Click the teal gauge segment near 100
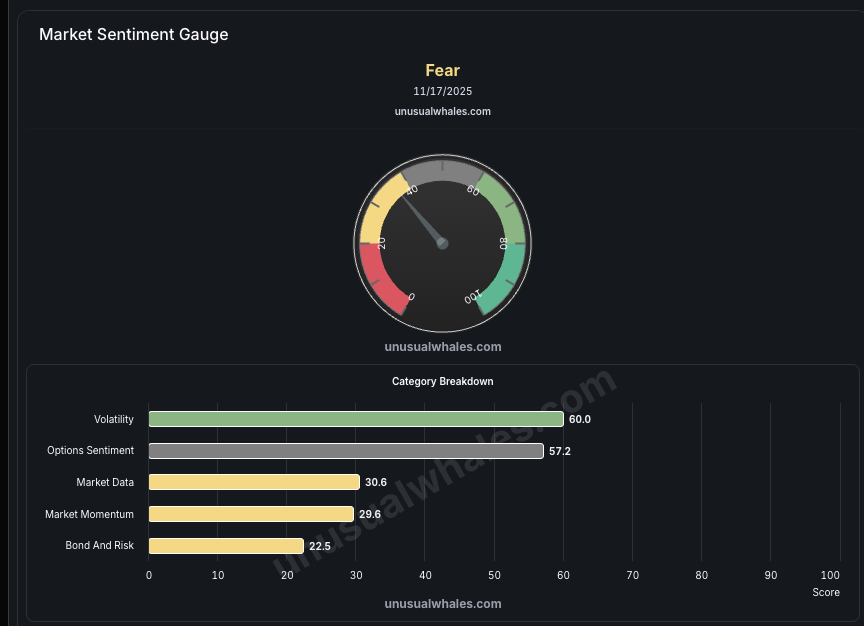 tap(506, 277)
